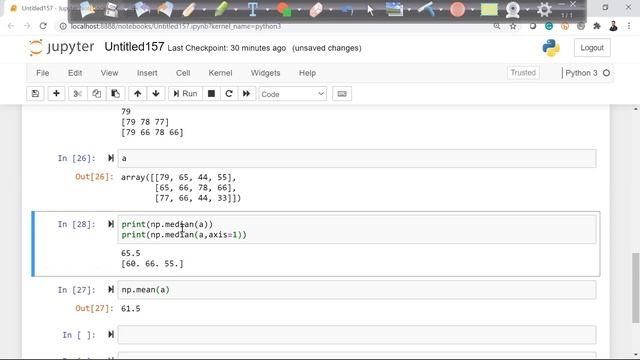Click Out[26] output prompt label
The image size is (640, 360).
pos(94,177)
